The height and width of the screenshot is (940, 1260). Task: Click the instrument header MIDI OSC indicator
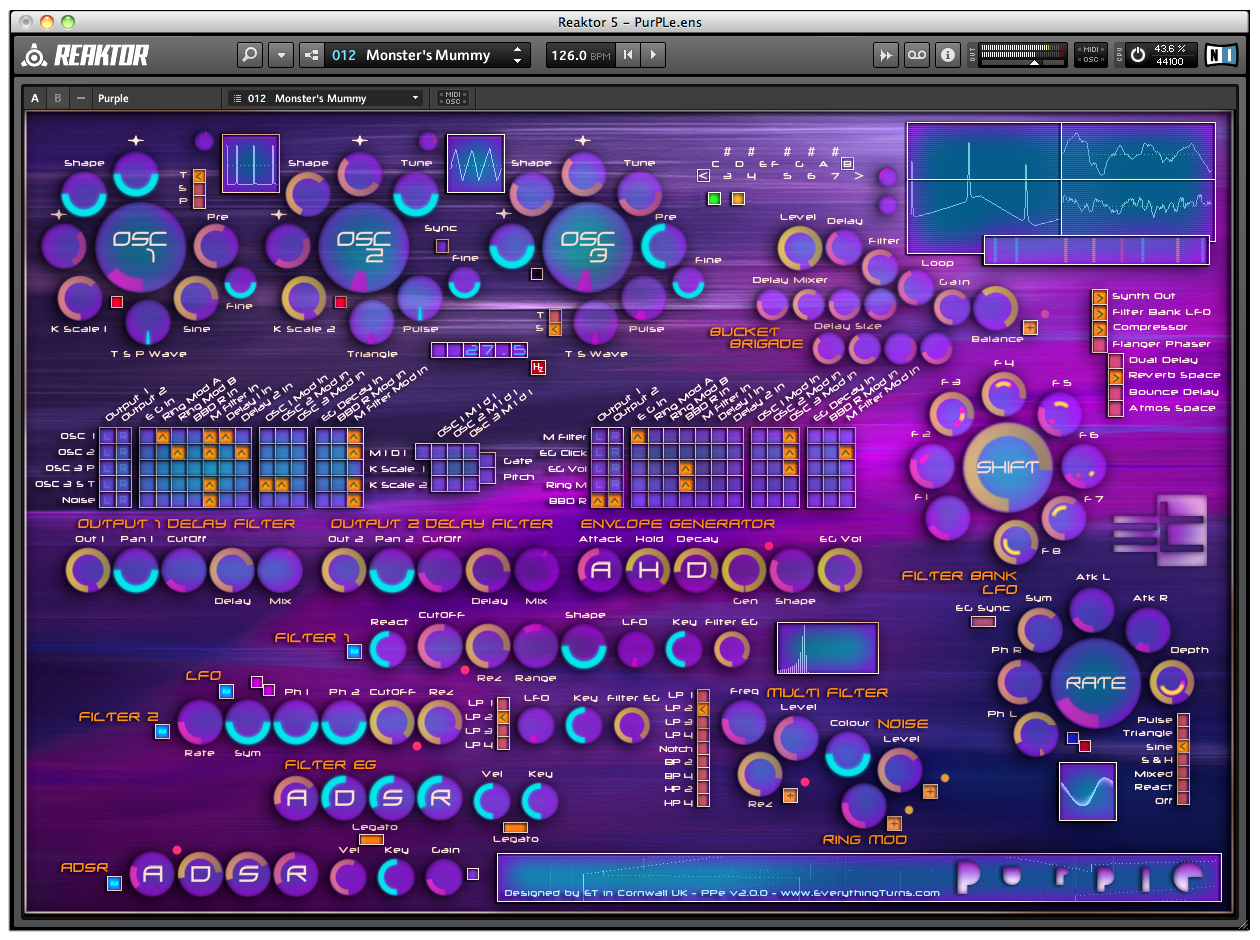(x=452, y=98)
